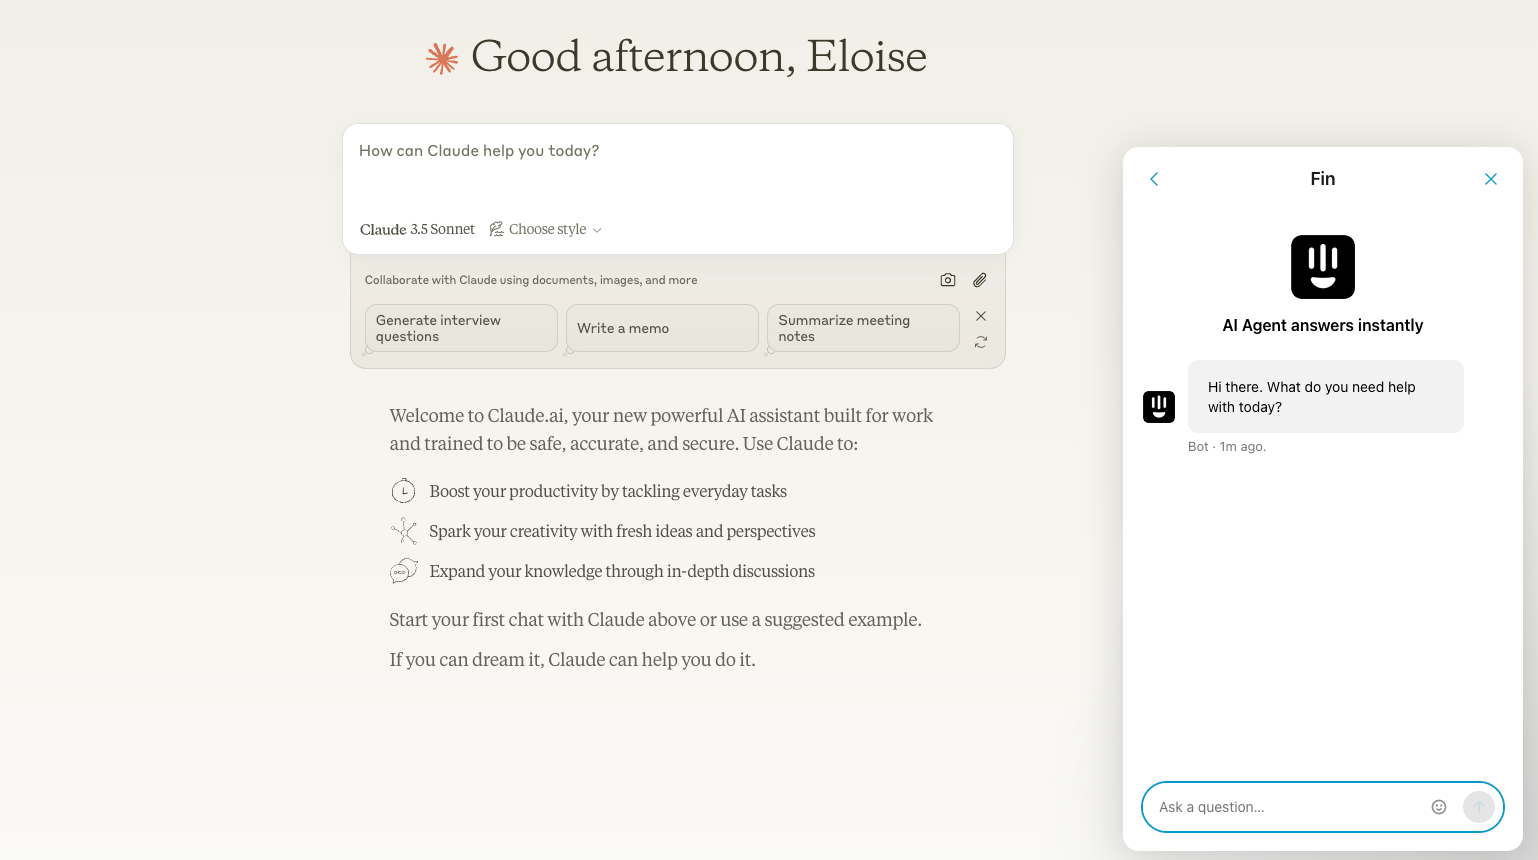The height and width of the screenshot is (860, 1538).
Task: Click the back arrow in the Fin panel
Action: [1154, 179]
